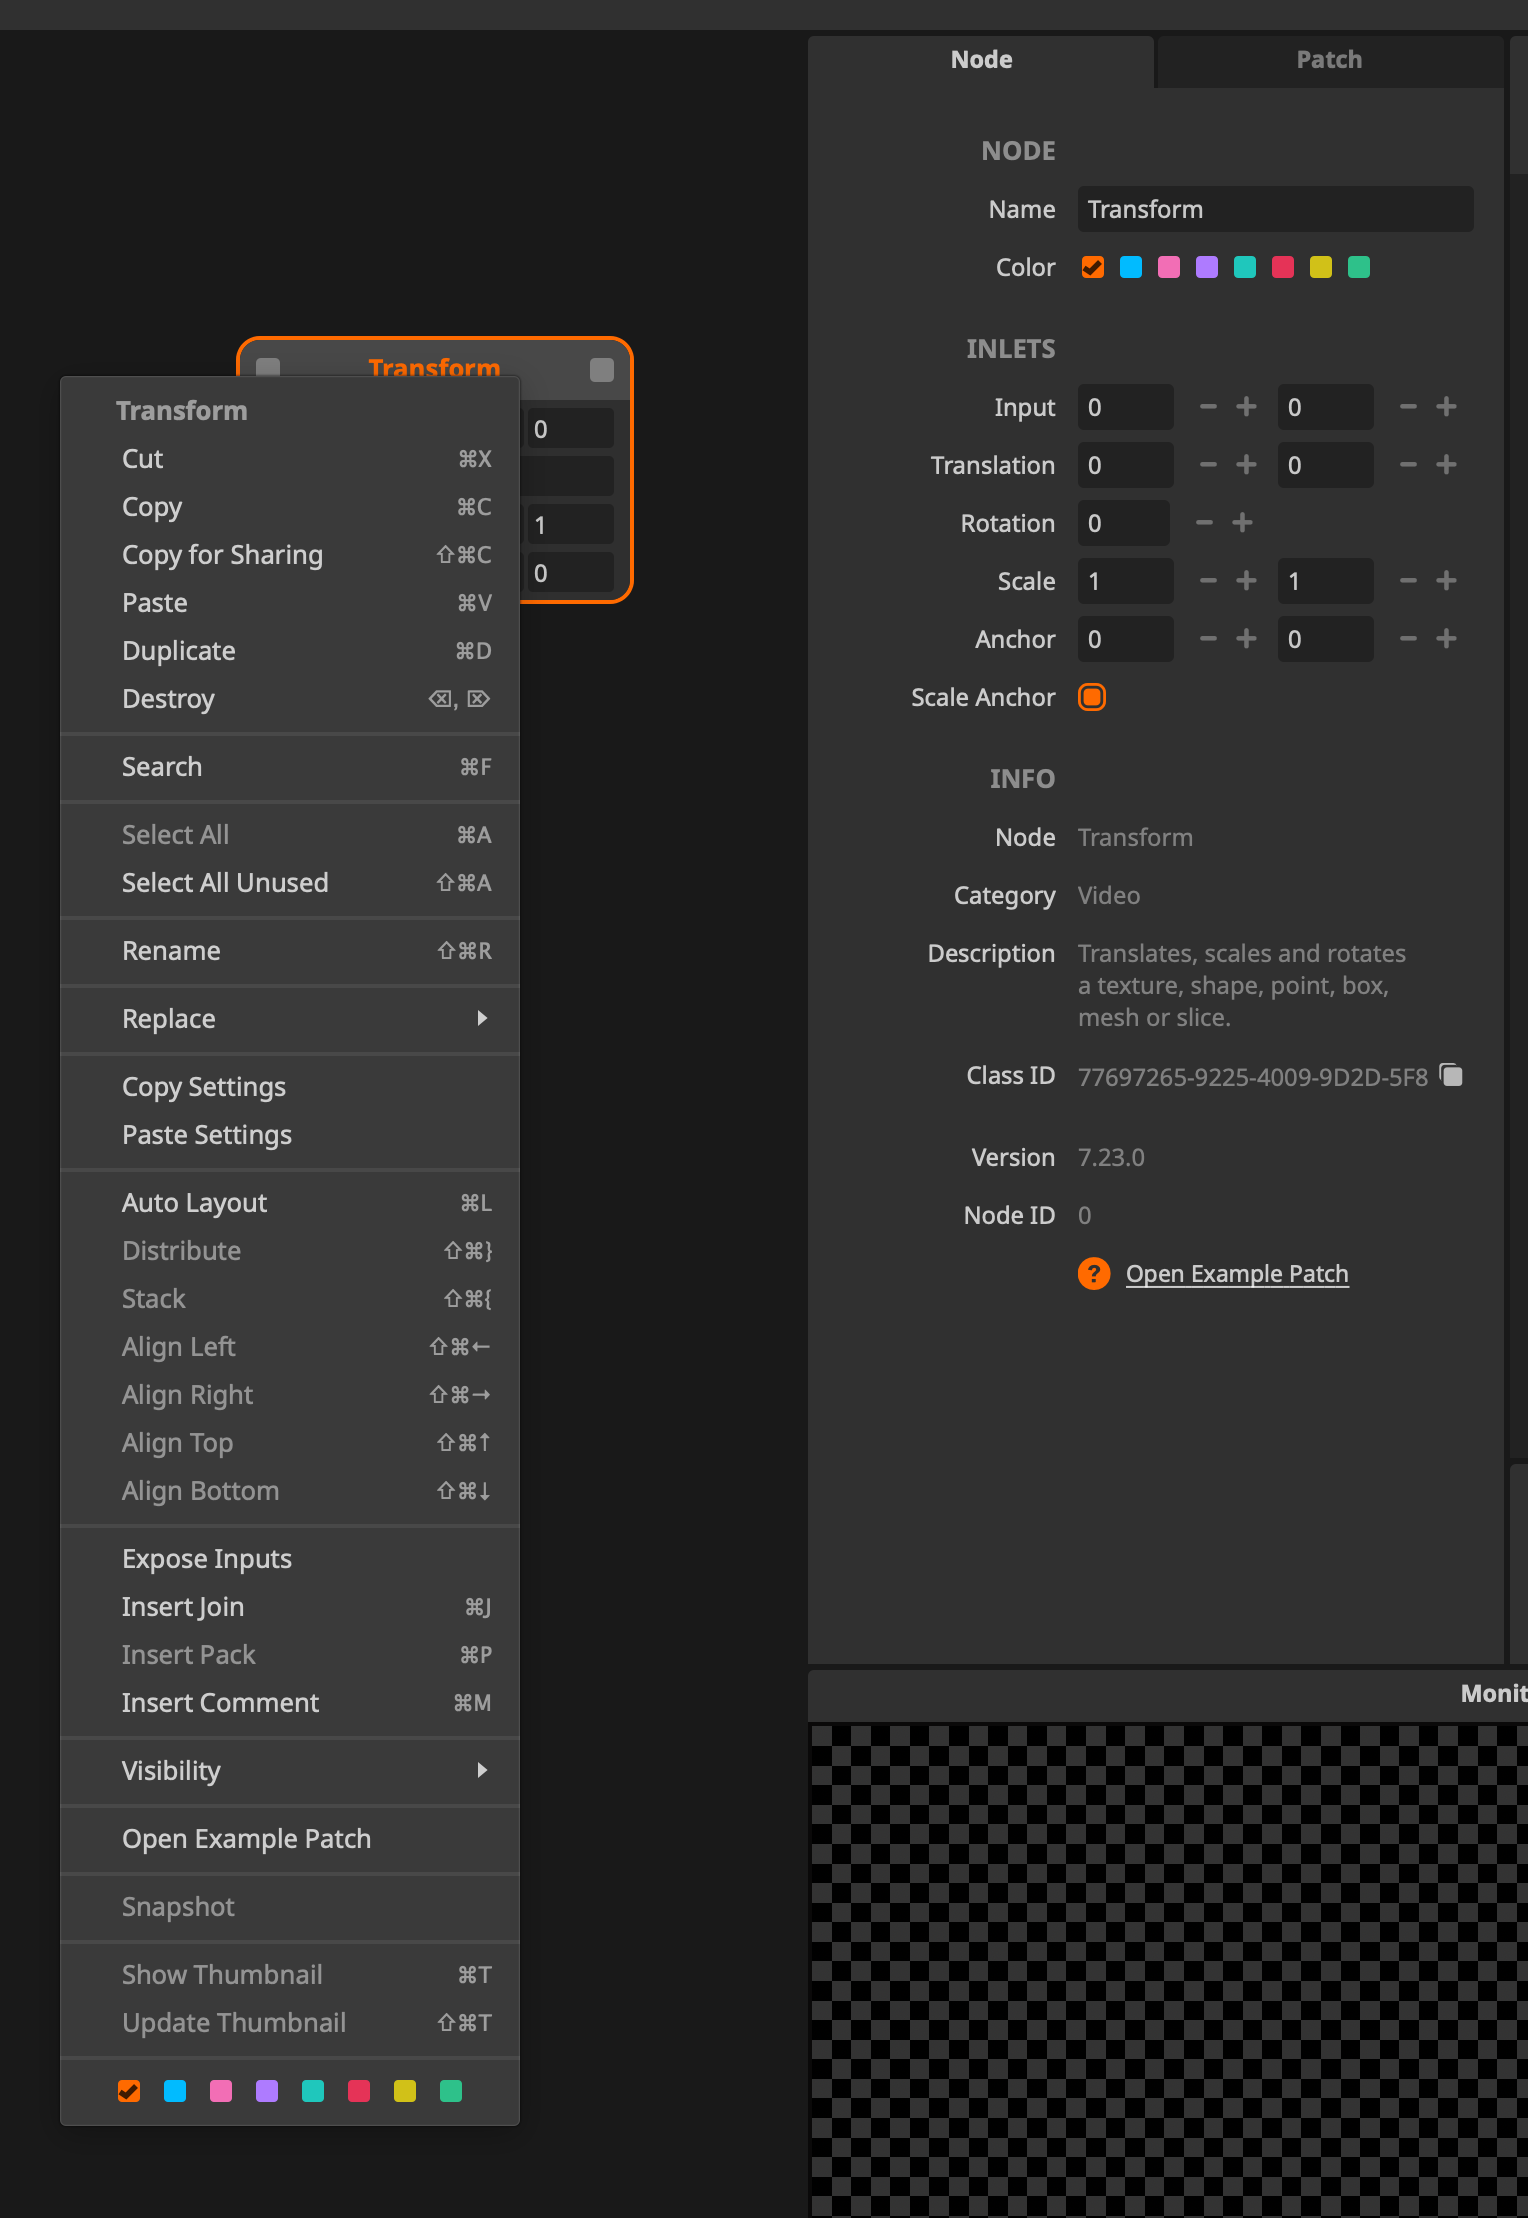The image size is (1528, 2218).
Task: Click the copy Class ID icon
Action: pos(1451,1076)
